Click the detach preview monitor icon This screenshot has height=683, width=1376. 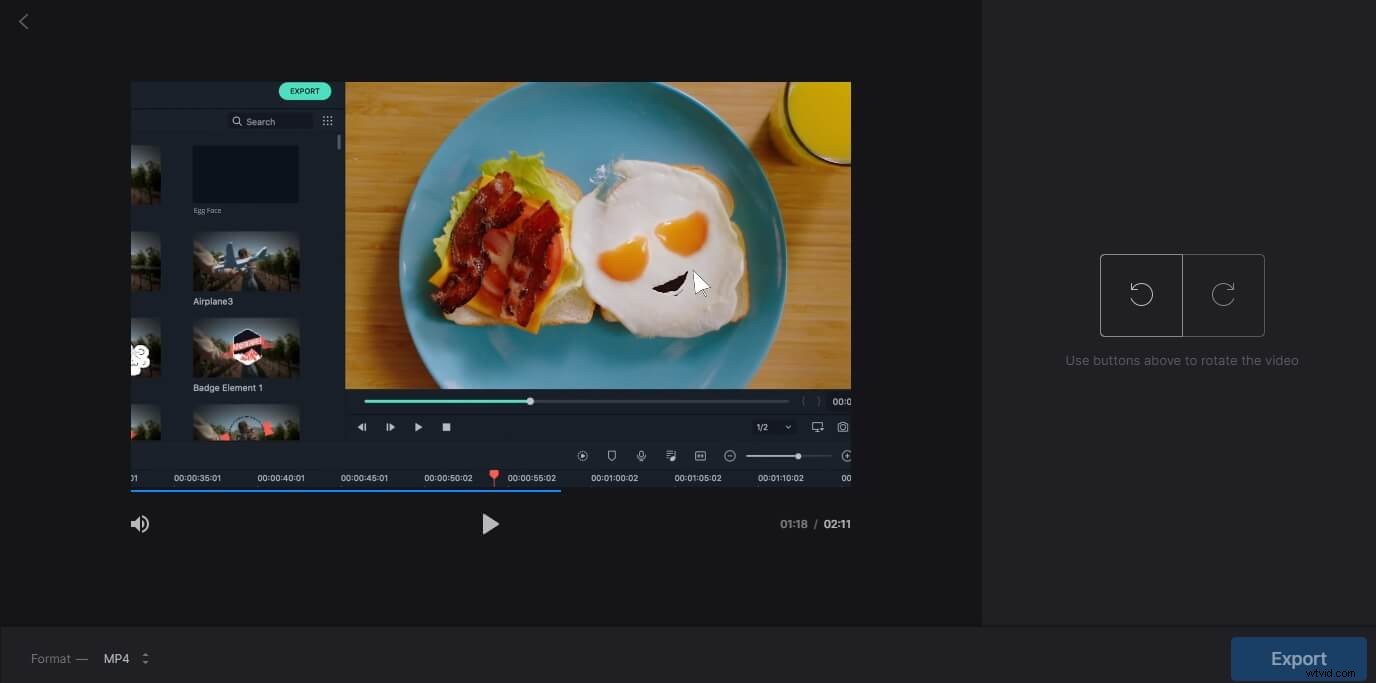817,427
